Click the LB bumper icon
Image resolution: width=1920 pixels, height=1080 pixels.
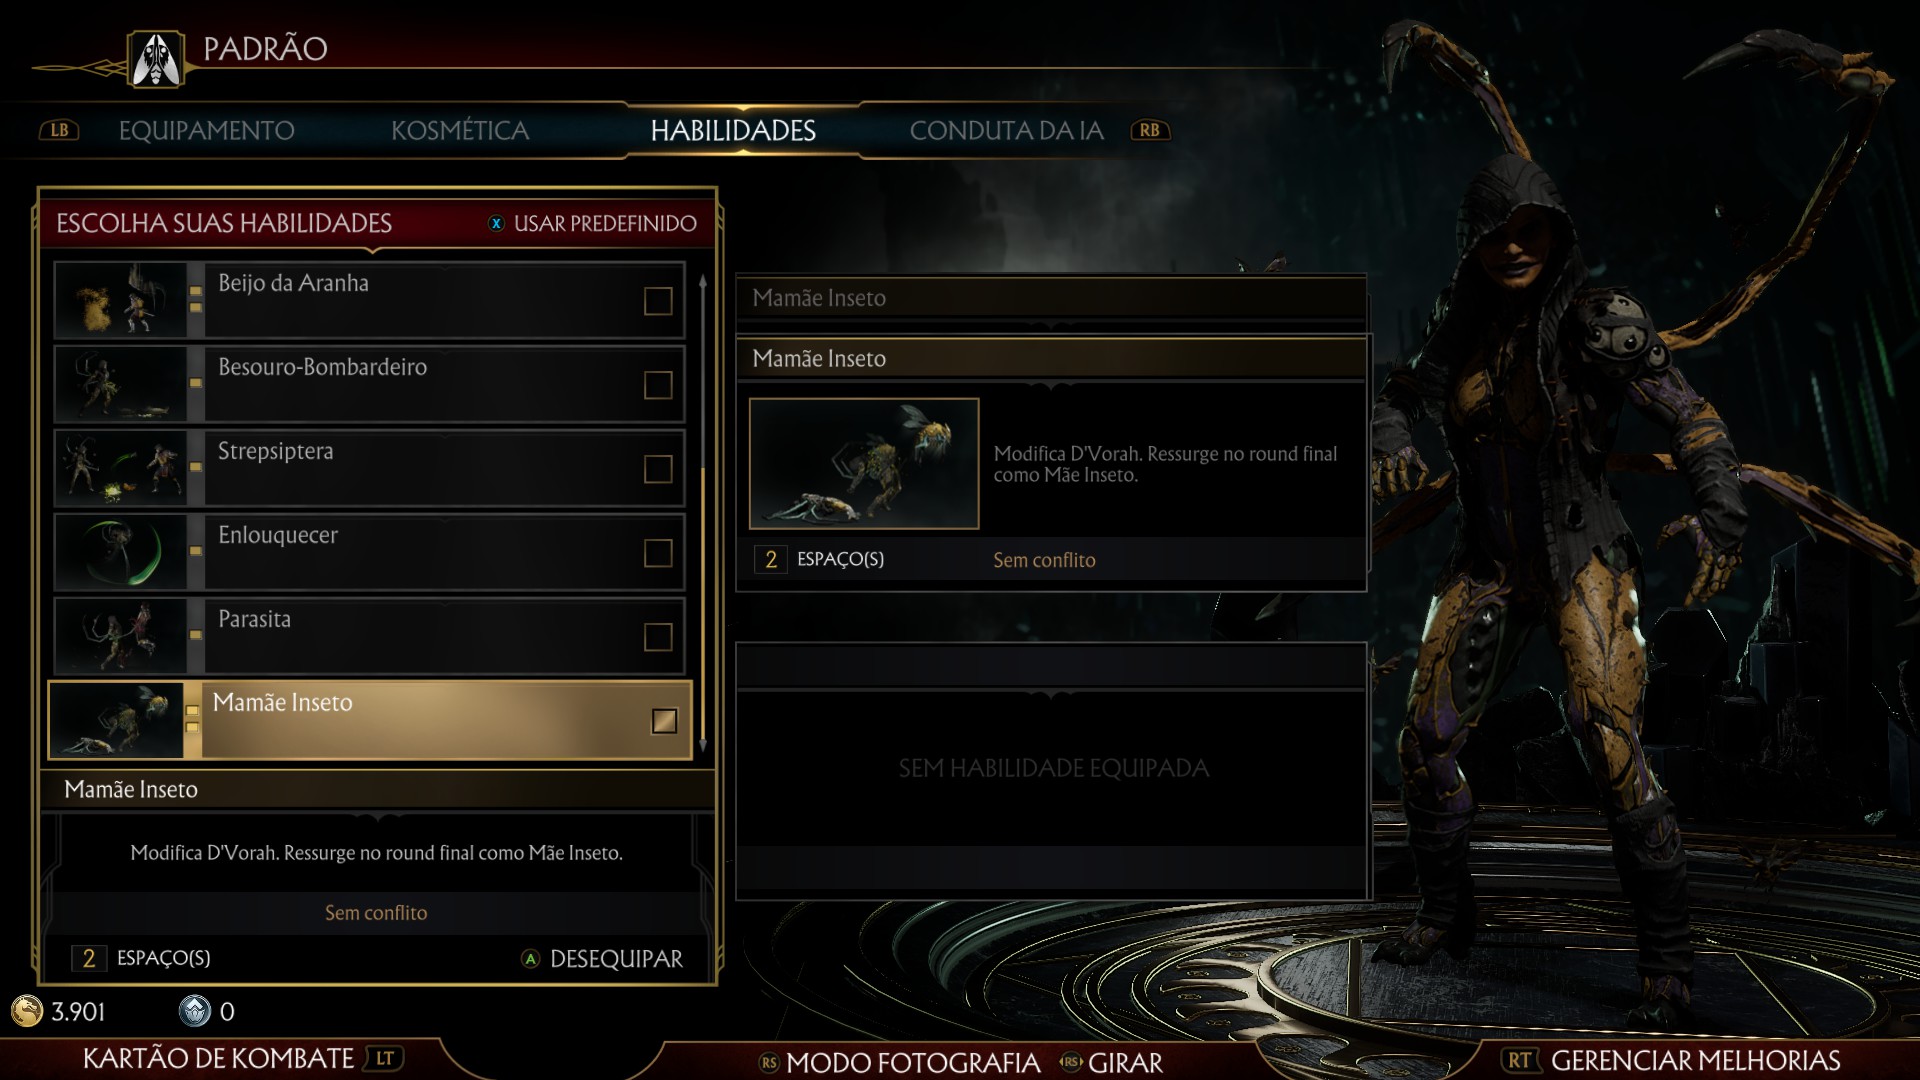coord(59,130)
